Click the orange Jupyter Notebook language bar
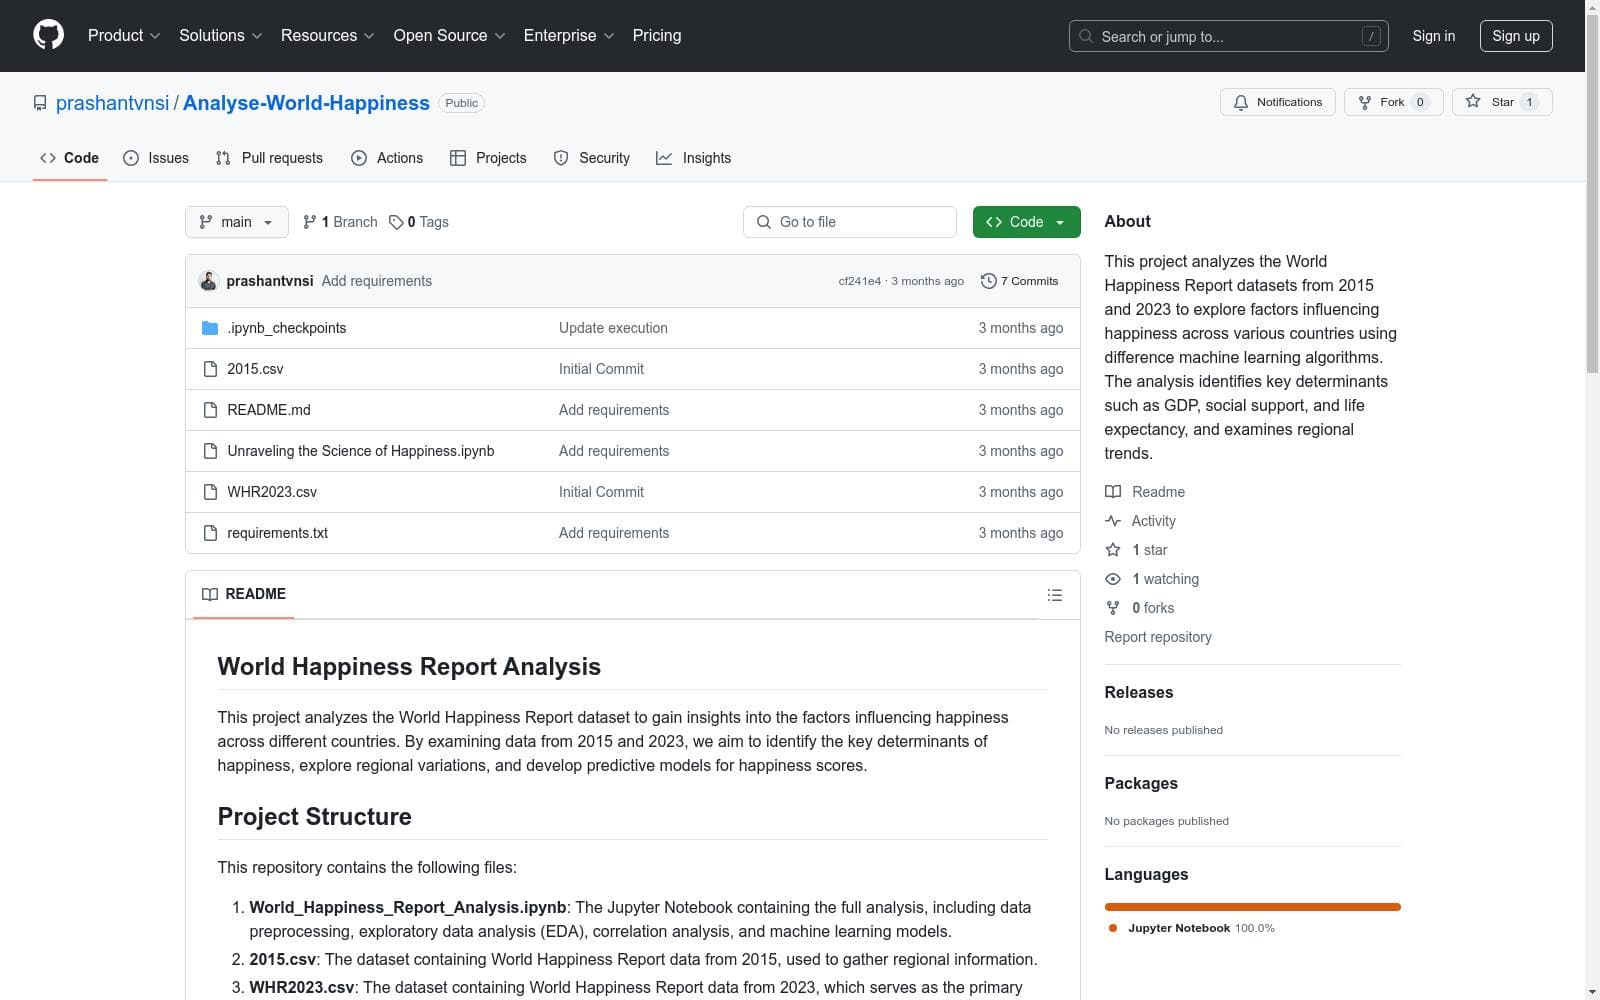The height and width of the screenshot is (1000, 1600). pos(1252,907)
